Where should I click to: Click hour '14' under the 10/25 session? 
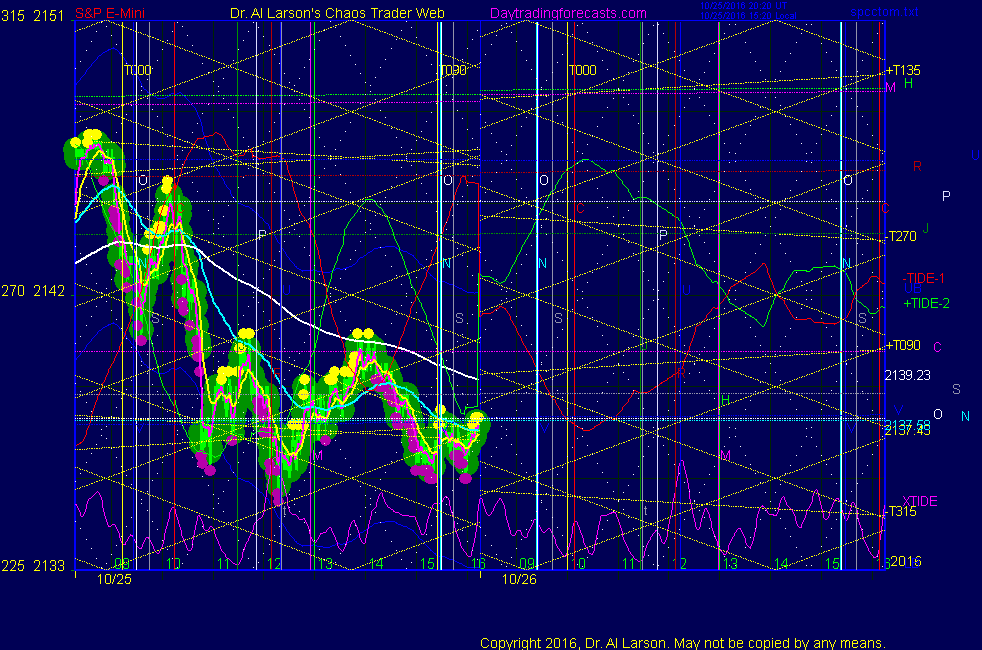[x=375, y=564]
